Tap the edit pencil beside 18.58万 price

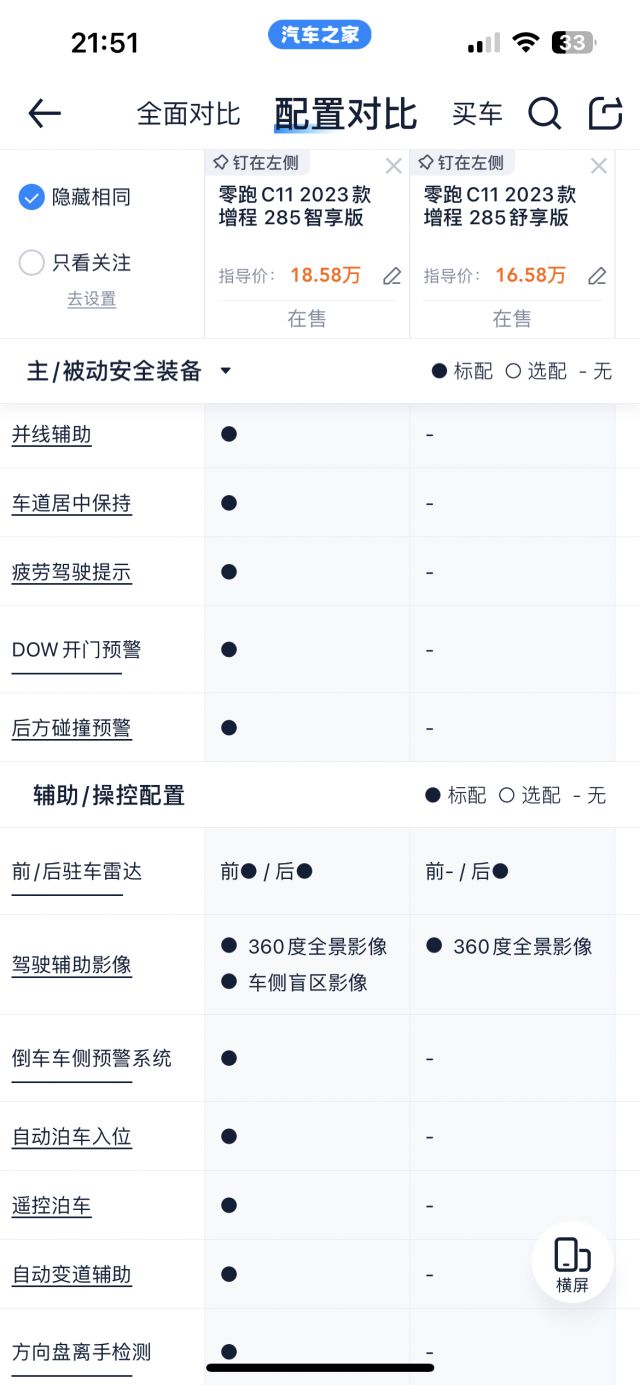click(391, 277)
